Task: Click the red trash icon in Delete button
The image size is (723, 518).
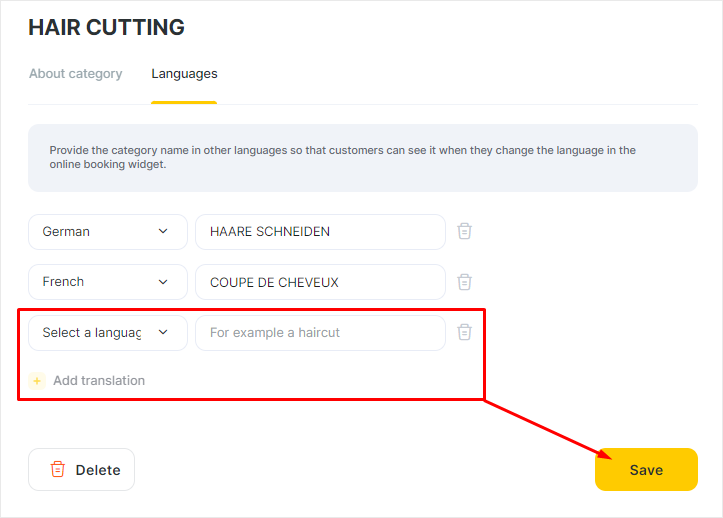Action: click(58, 469)
